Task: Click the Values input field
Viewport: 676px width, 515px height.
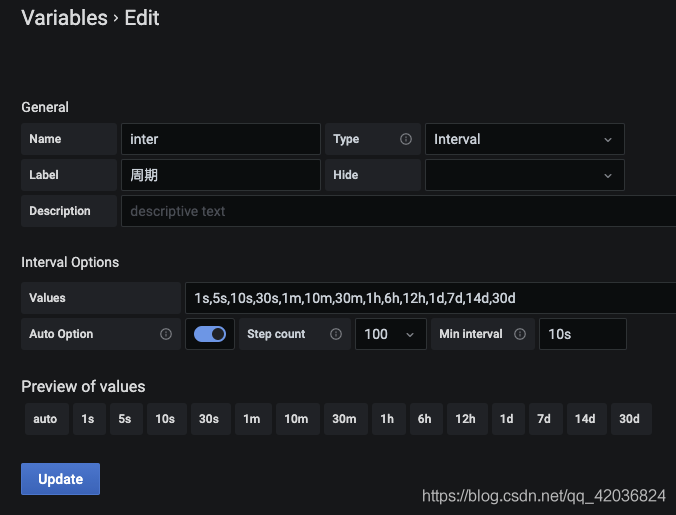Action: tap(430, 298)
